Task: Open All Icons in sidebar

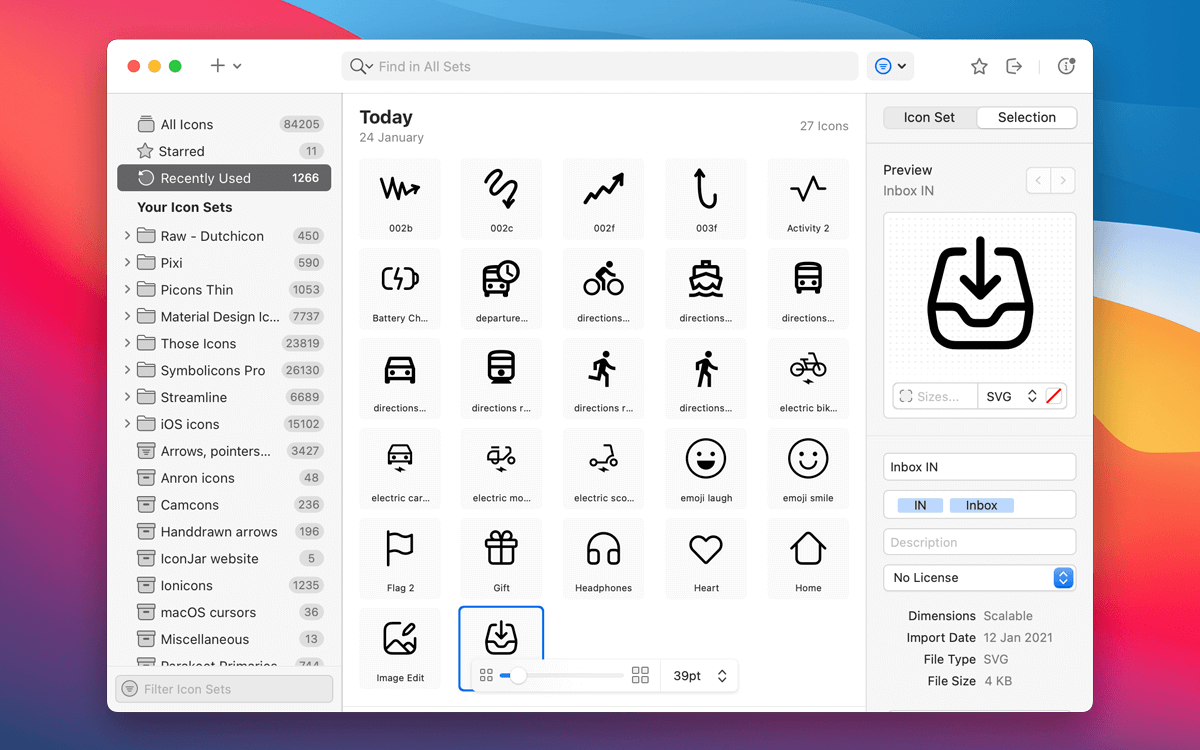Action: pos(224,124)
